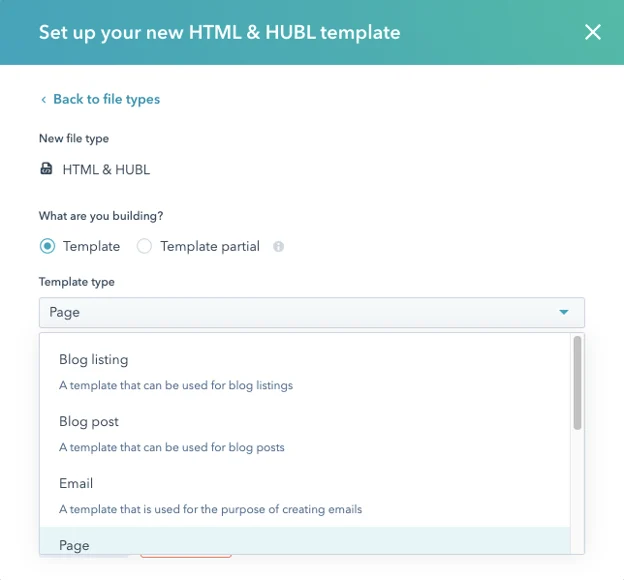The height and width of the screenshot is (580, 624).
Task: Select the Template radio button
Action: tap(47, 246)
